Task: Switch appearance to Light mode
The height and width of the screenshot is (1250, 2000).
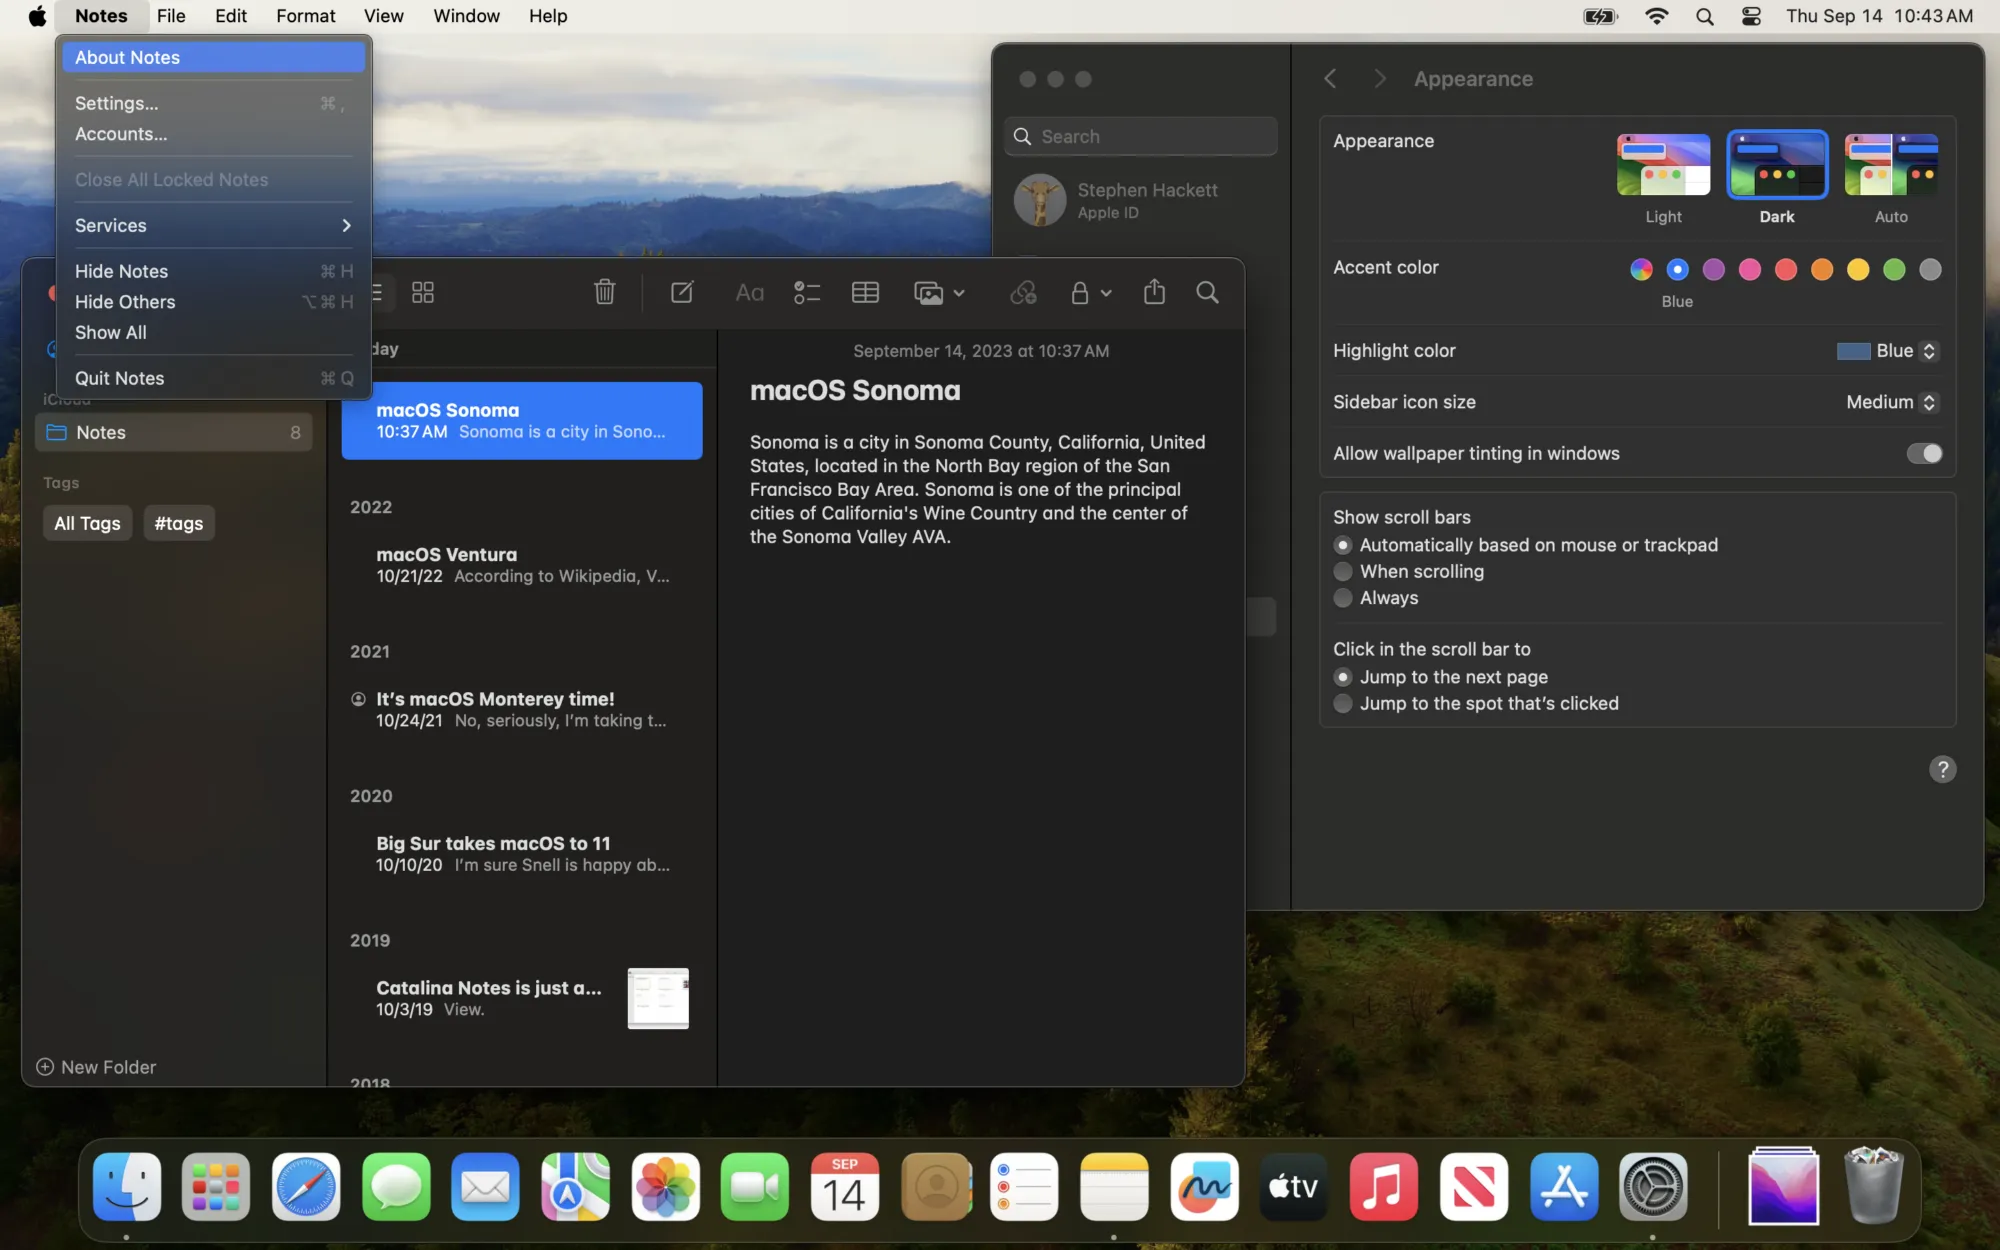Action: pos(1662,163)
